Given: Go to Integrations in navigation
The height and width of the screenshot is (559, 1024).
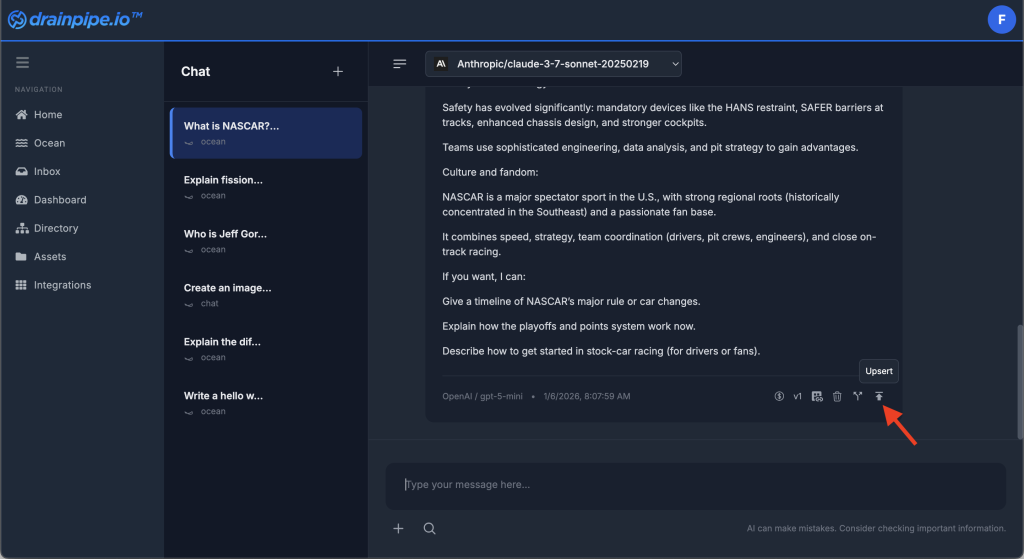Looking at the screenshot, I should tap(62, 285).
